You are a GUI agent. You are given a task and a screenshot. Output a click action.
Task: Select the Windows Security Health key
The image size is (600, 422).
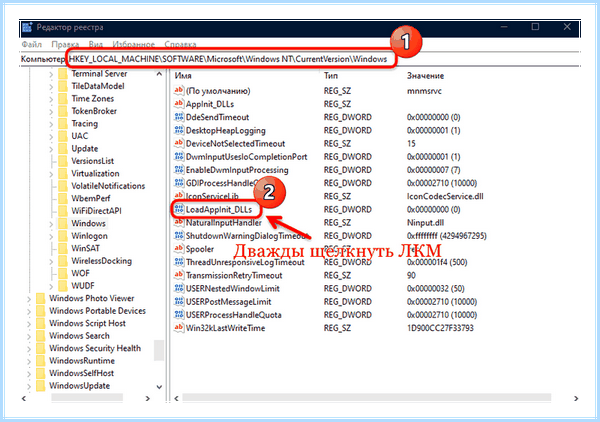(x=95, y=348)
